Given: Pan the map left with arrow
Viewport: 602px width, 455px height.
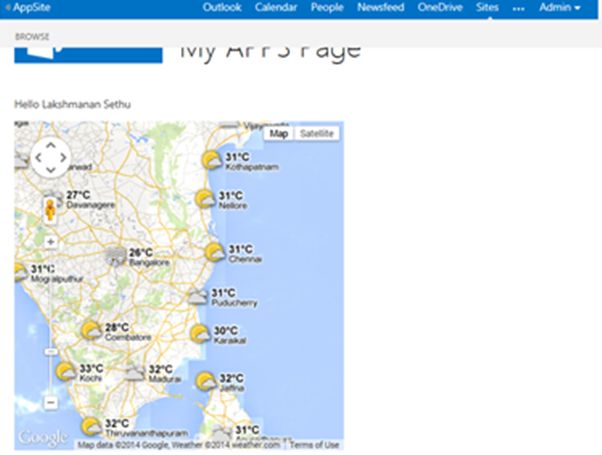Looking at the screenshot, I should (38, 158).
